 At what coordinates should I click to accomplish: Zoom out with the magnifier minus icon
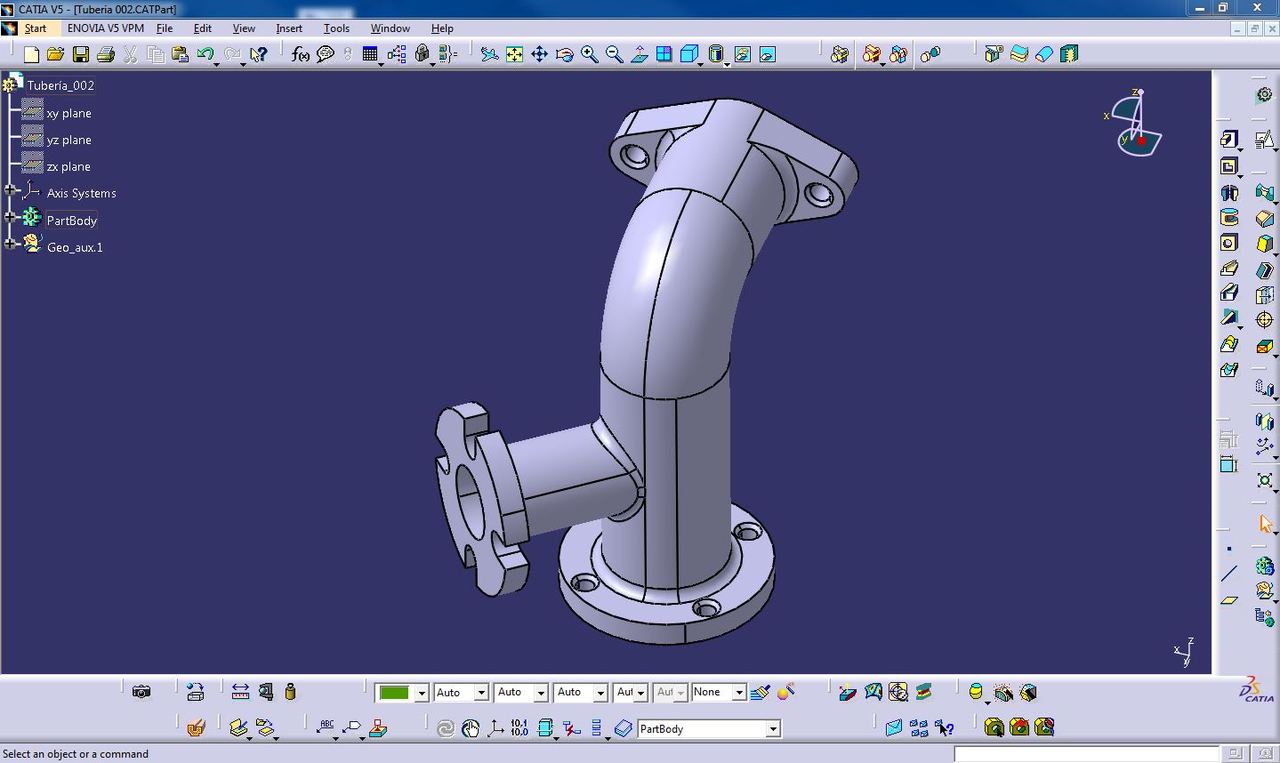tap(614, 54)
